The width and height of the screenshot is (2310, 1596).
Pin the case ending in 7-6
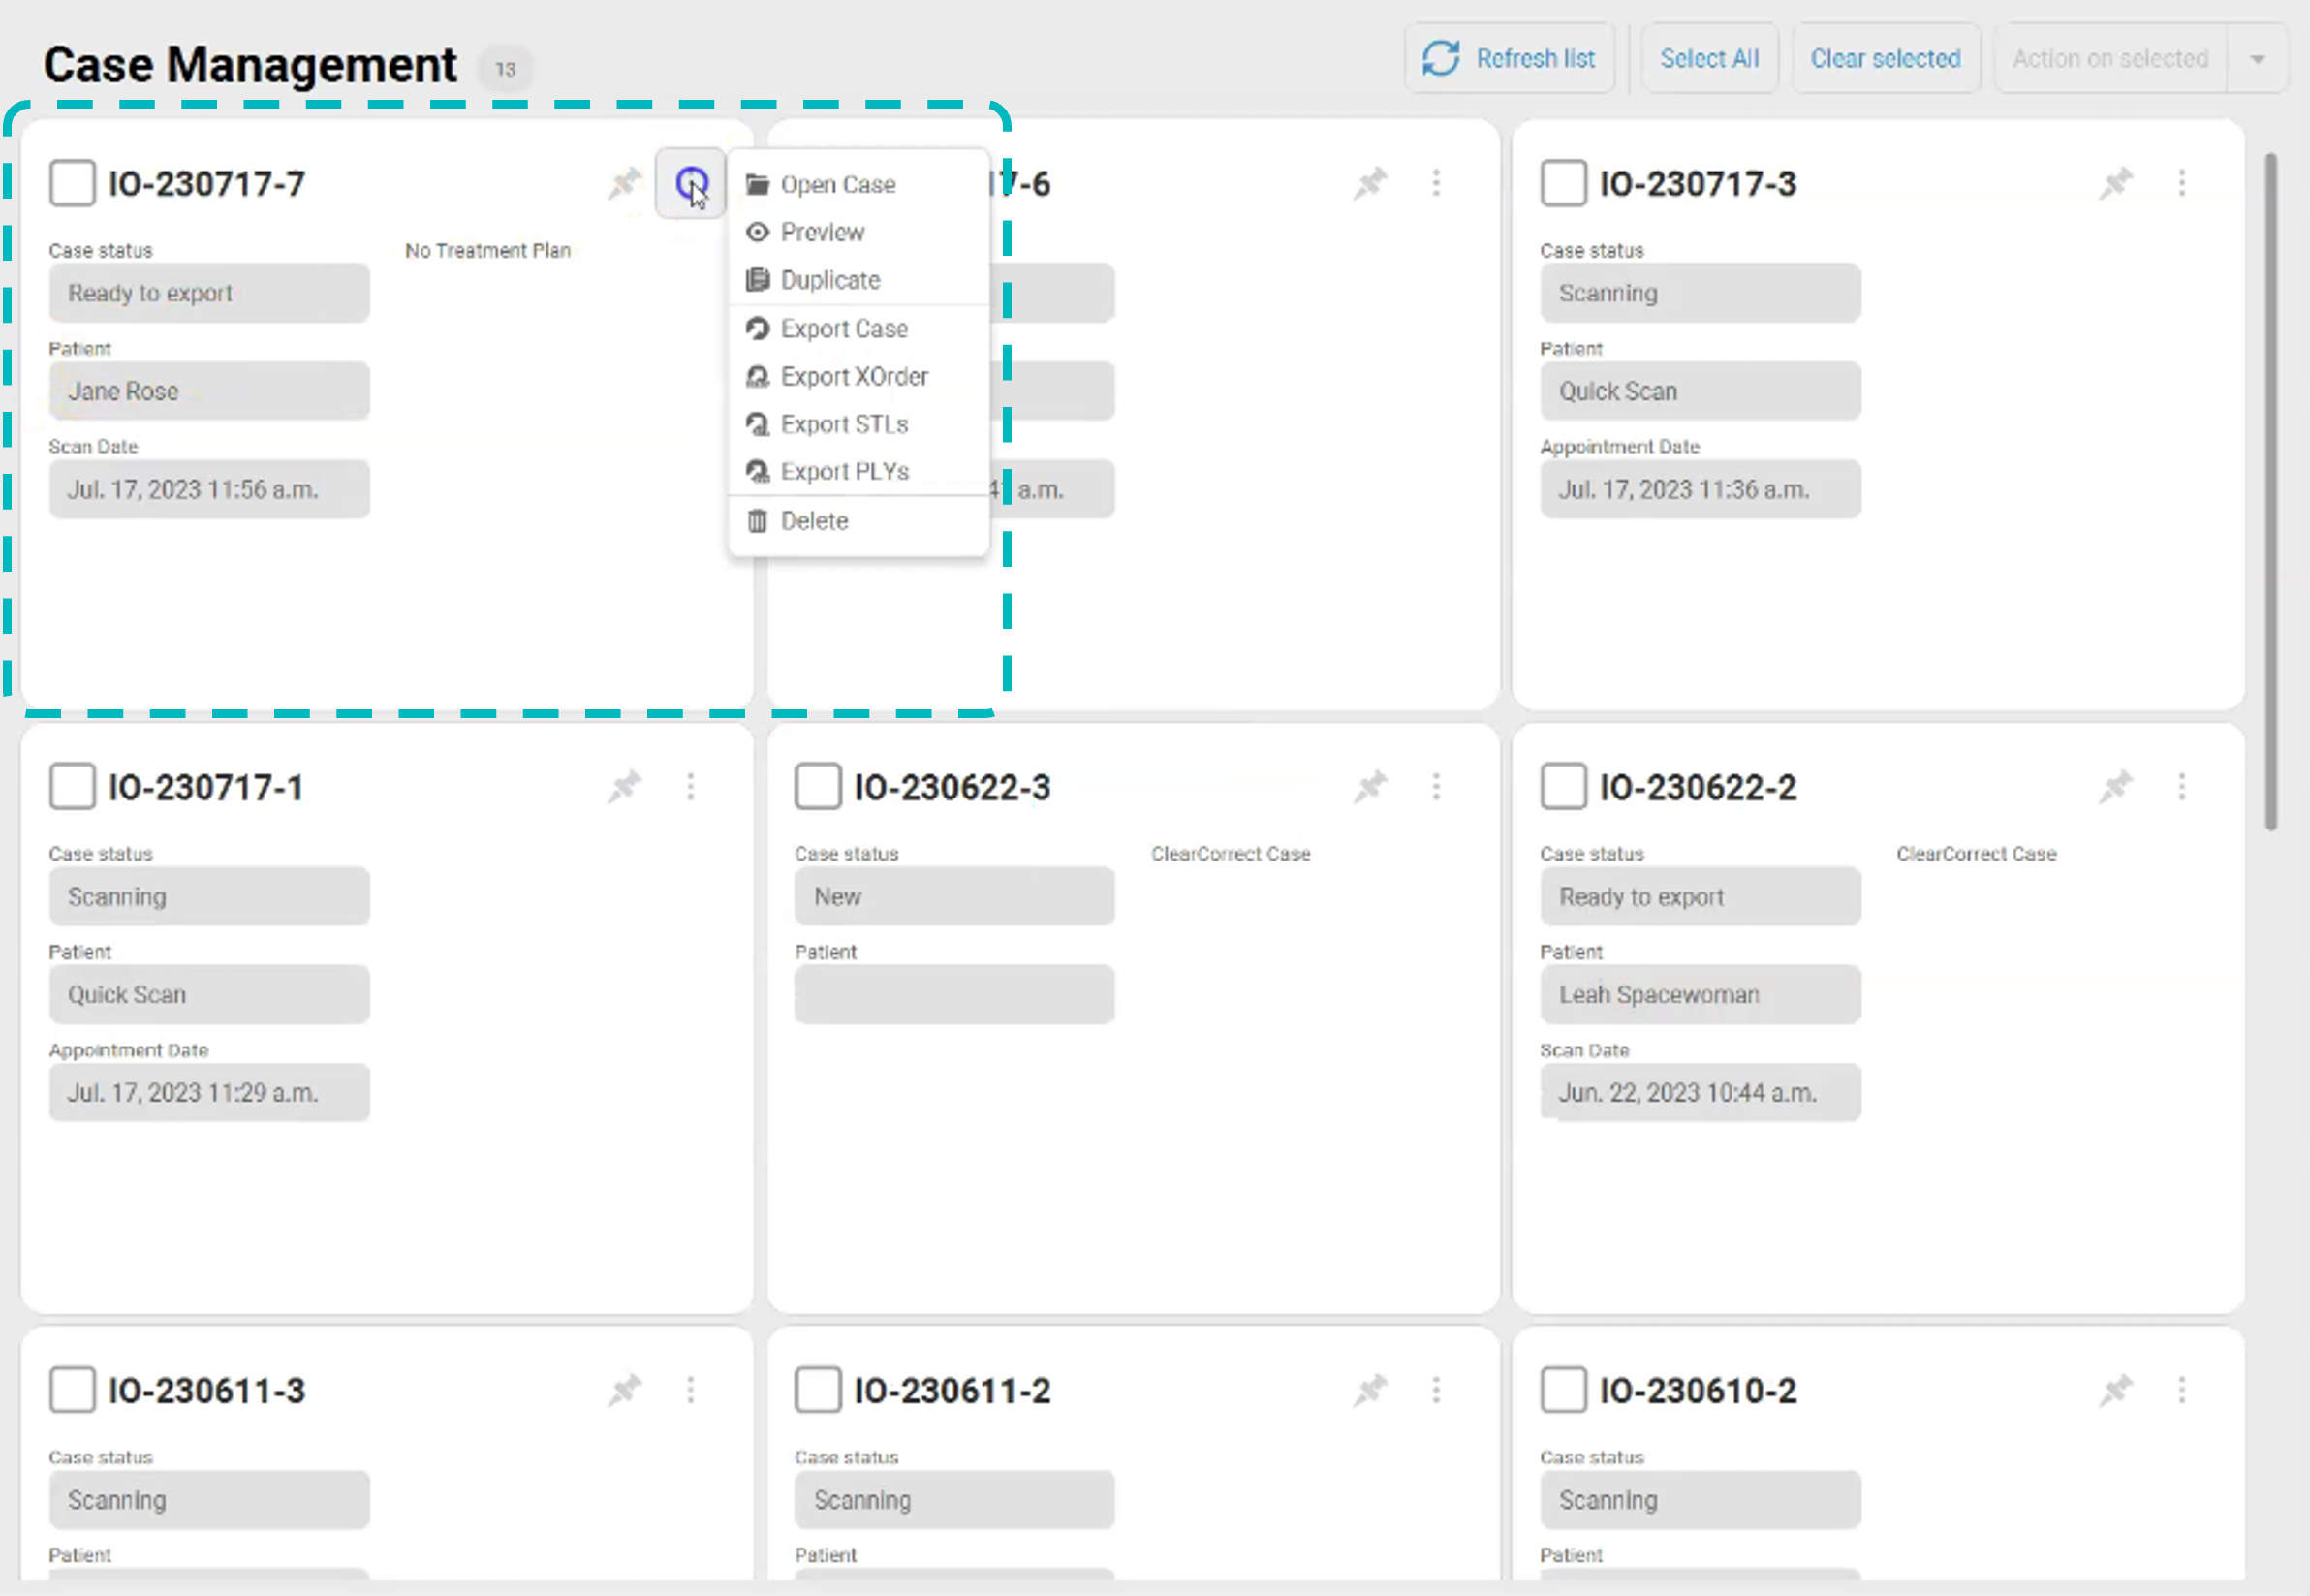point(1370,183)
